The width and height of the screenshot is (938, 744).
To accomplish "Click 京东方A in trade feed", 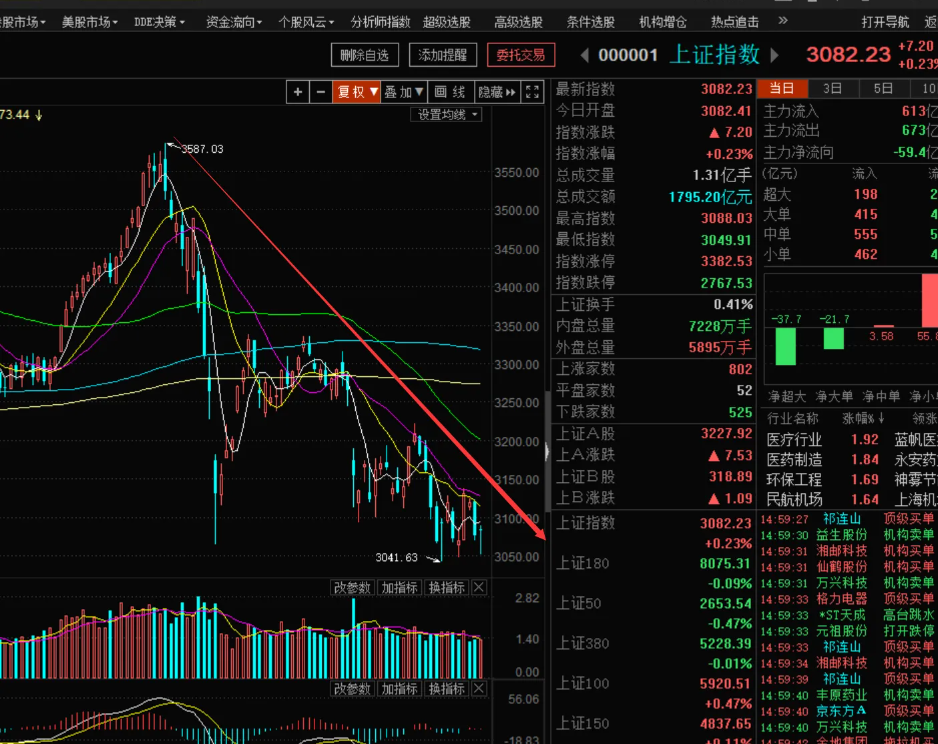I will tap(841, 711).
